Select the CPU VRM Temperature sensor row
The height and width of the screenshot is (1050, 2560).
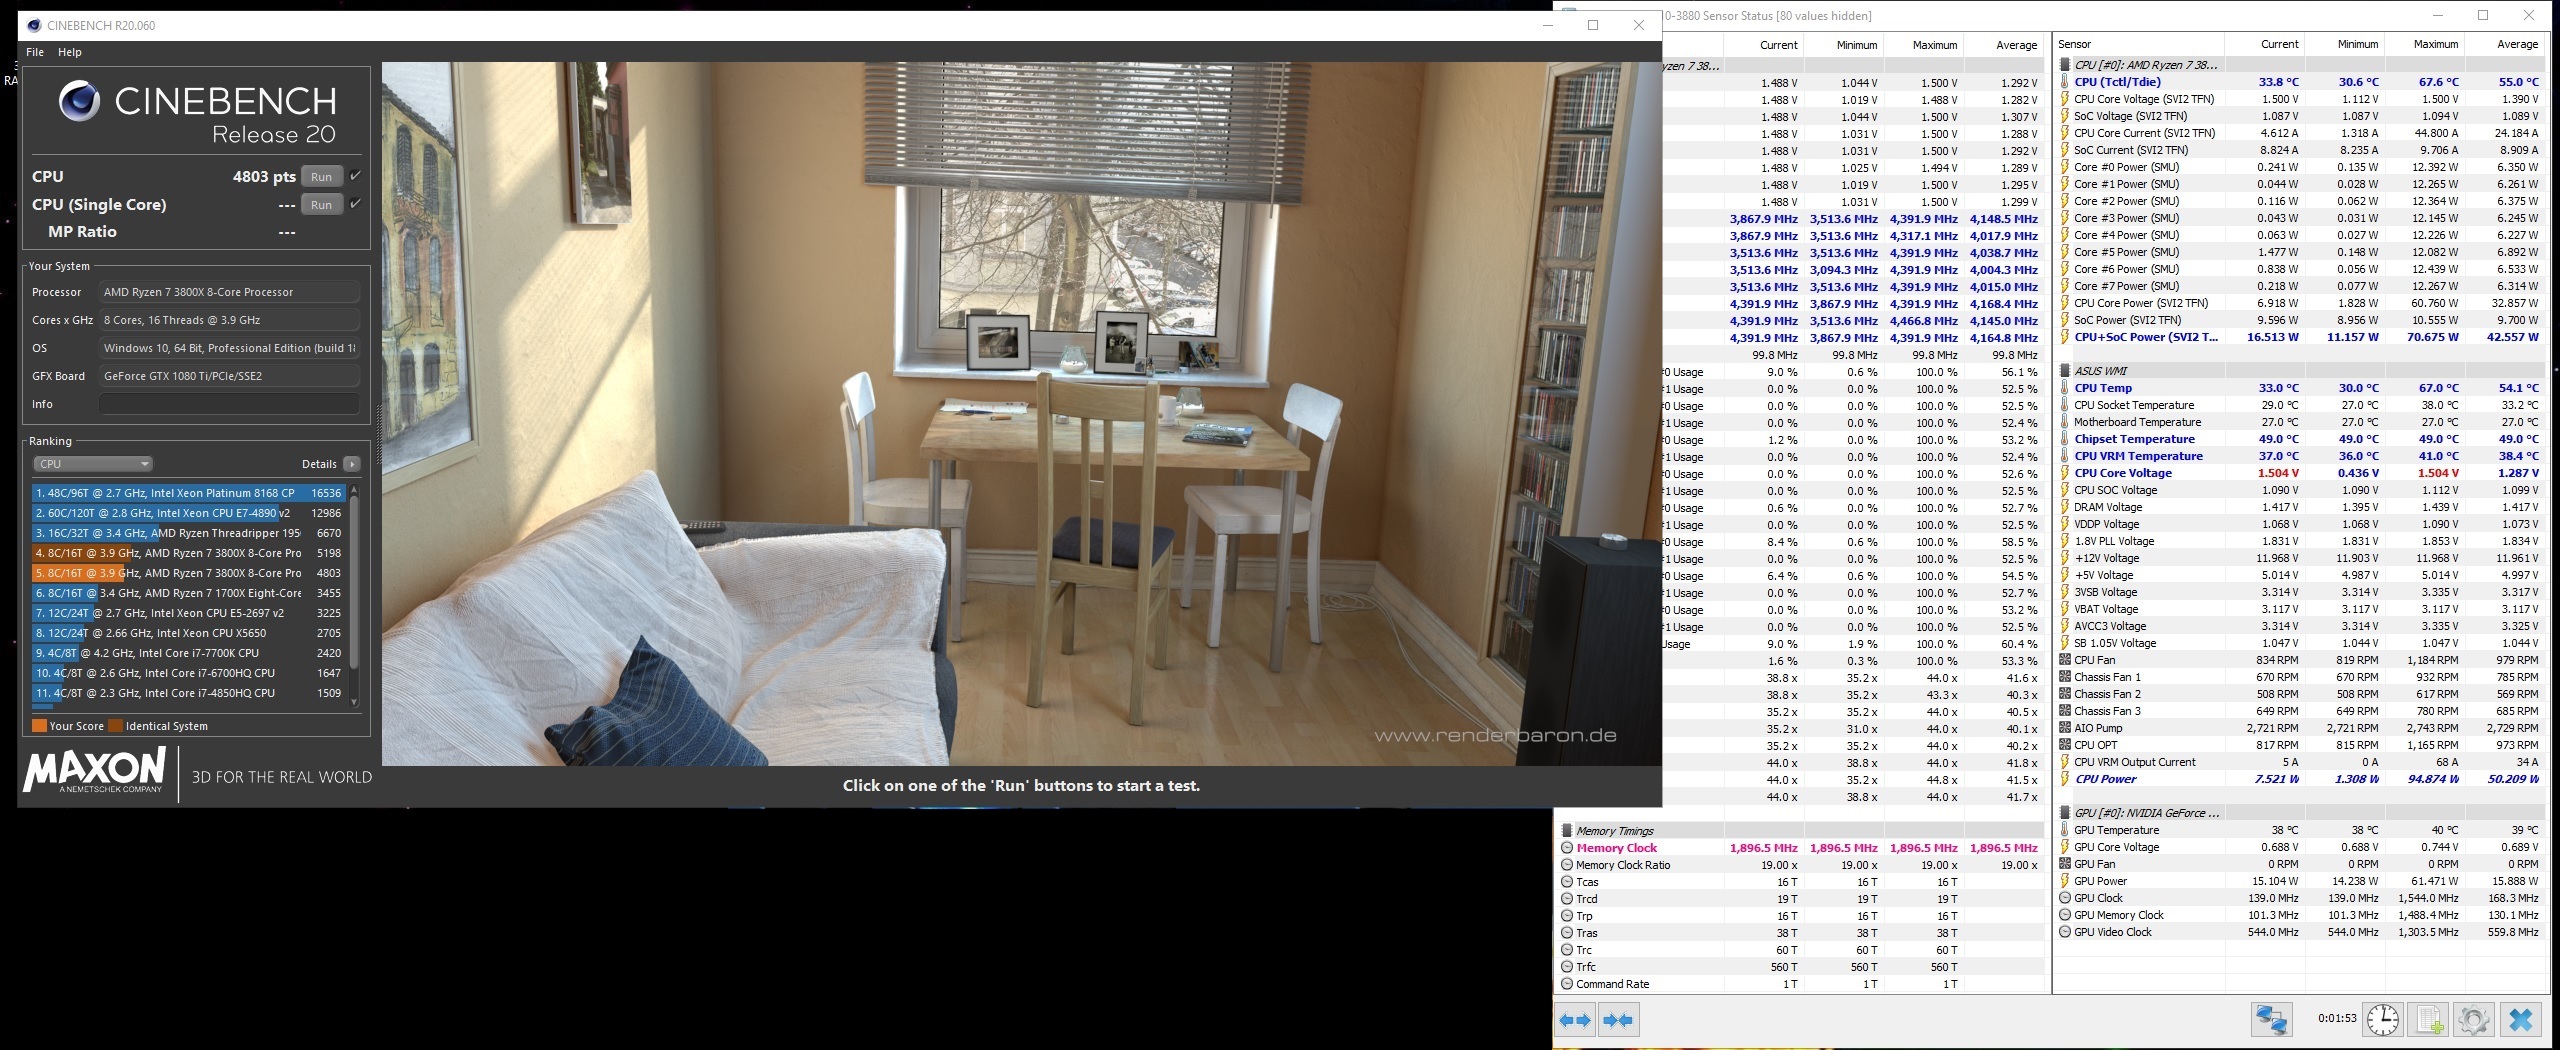[2299, 456]
